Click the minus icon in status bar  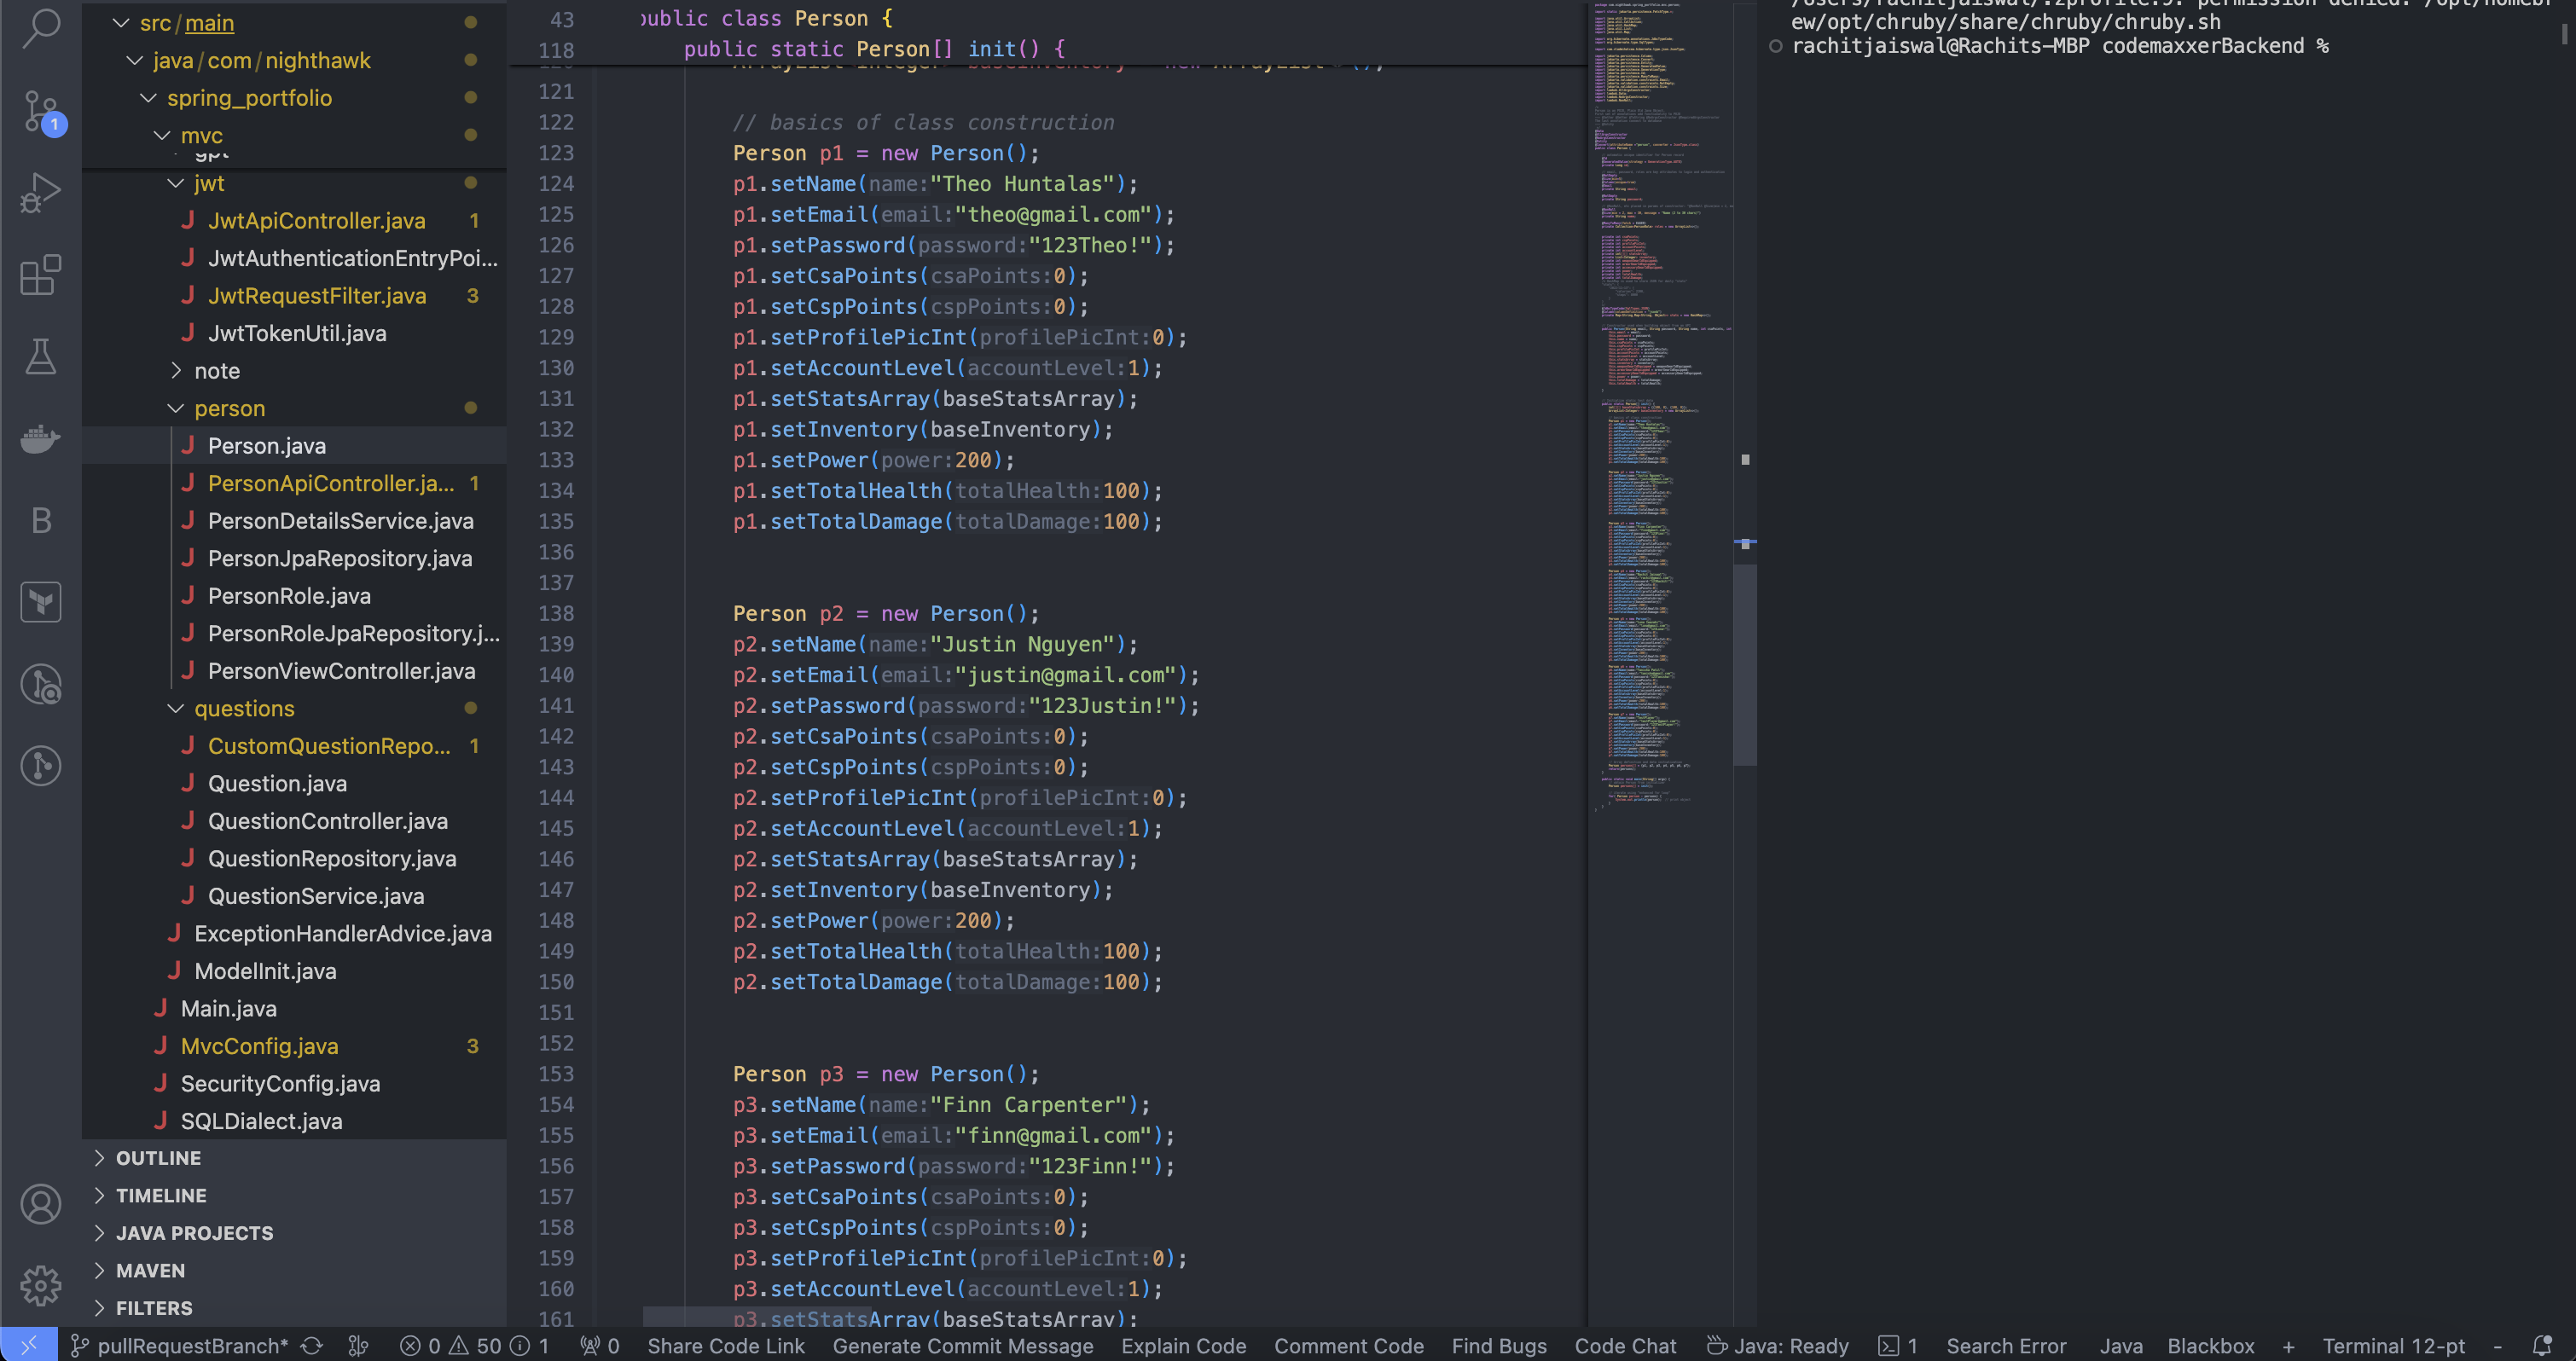pos(2497,1346)
